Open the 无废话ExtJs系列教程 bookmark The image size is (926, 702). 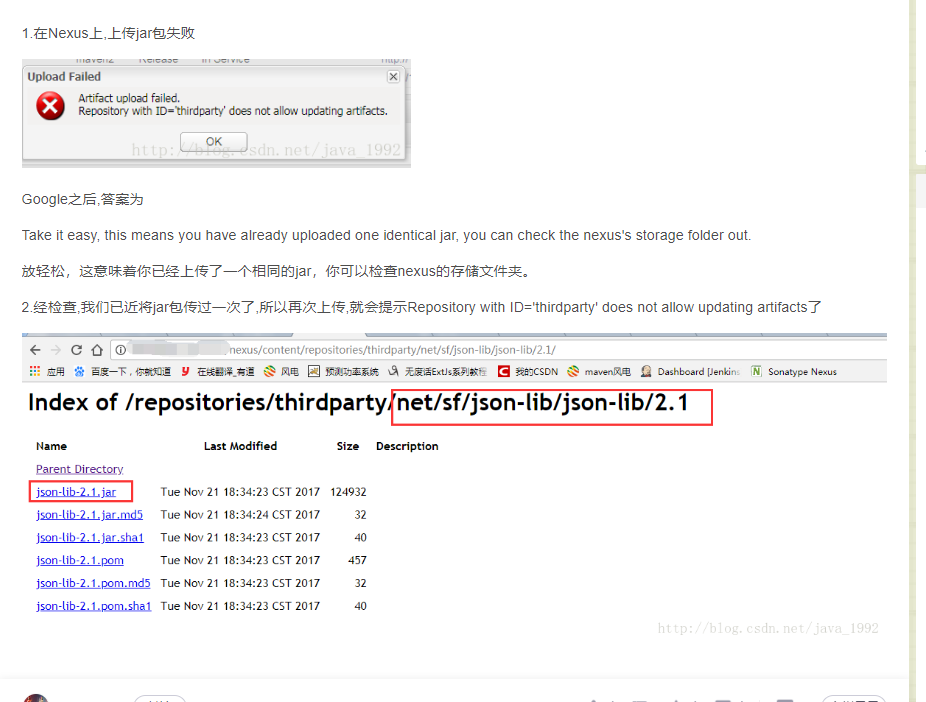pyautogui.click(x=438, y=371)
